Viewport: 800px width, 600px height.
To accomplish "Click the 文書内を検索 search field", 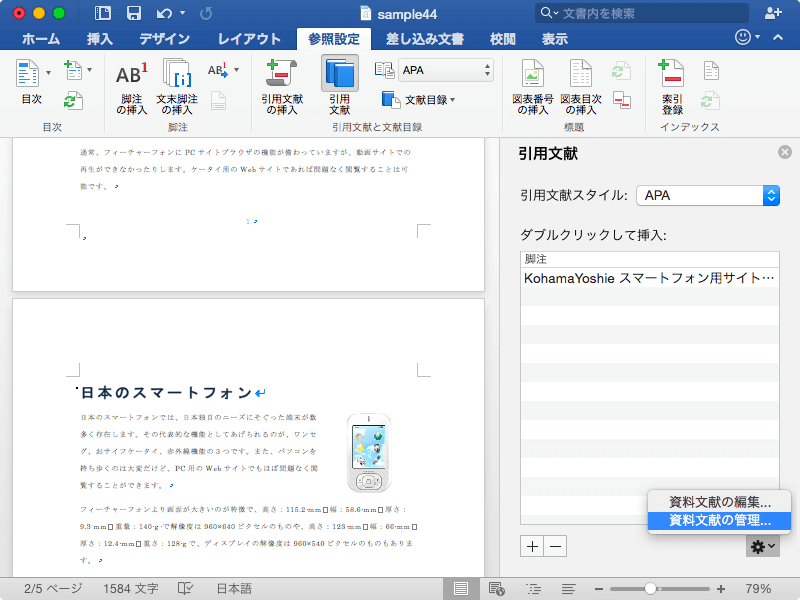I will tap(642, 13).
